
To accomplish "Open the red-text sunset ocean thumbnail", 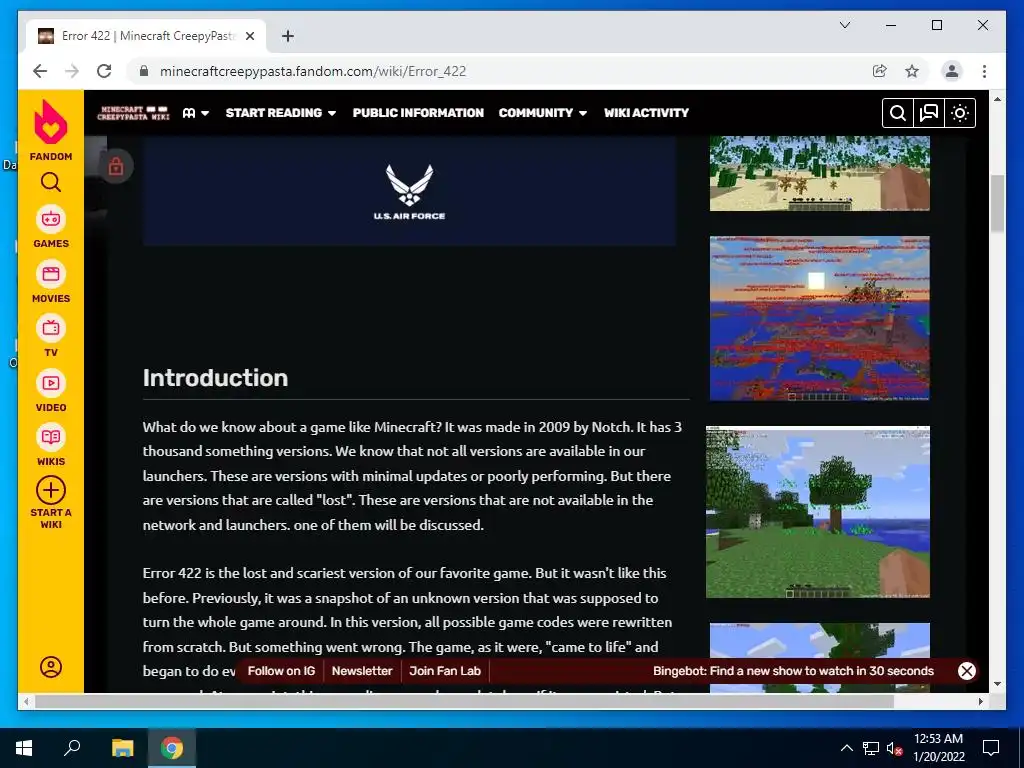I will point(820,318).
